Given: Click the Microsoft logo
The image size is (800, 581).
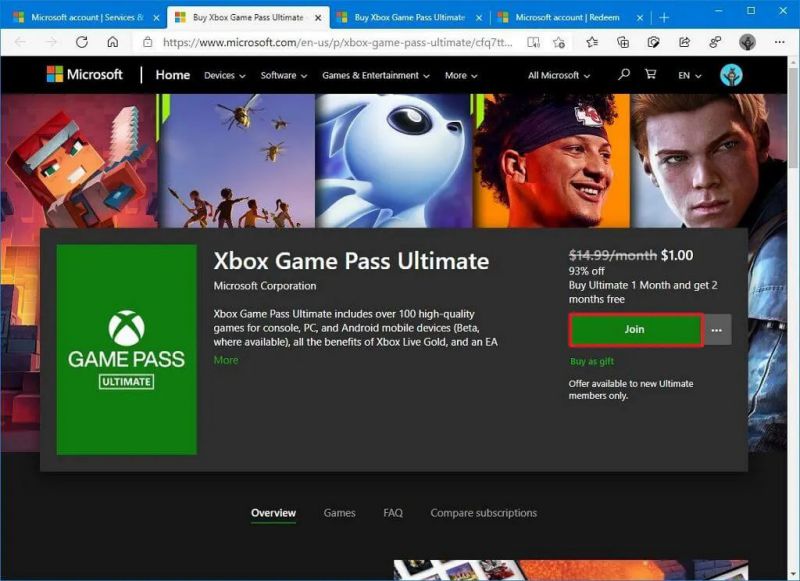Looking at the screenshot, I should pos(85,74).
